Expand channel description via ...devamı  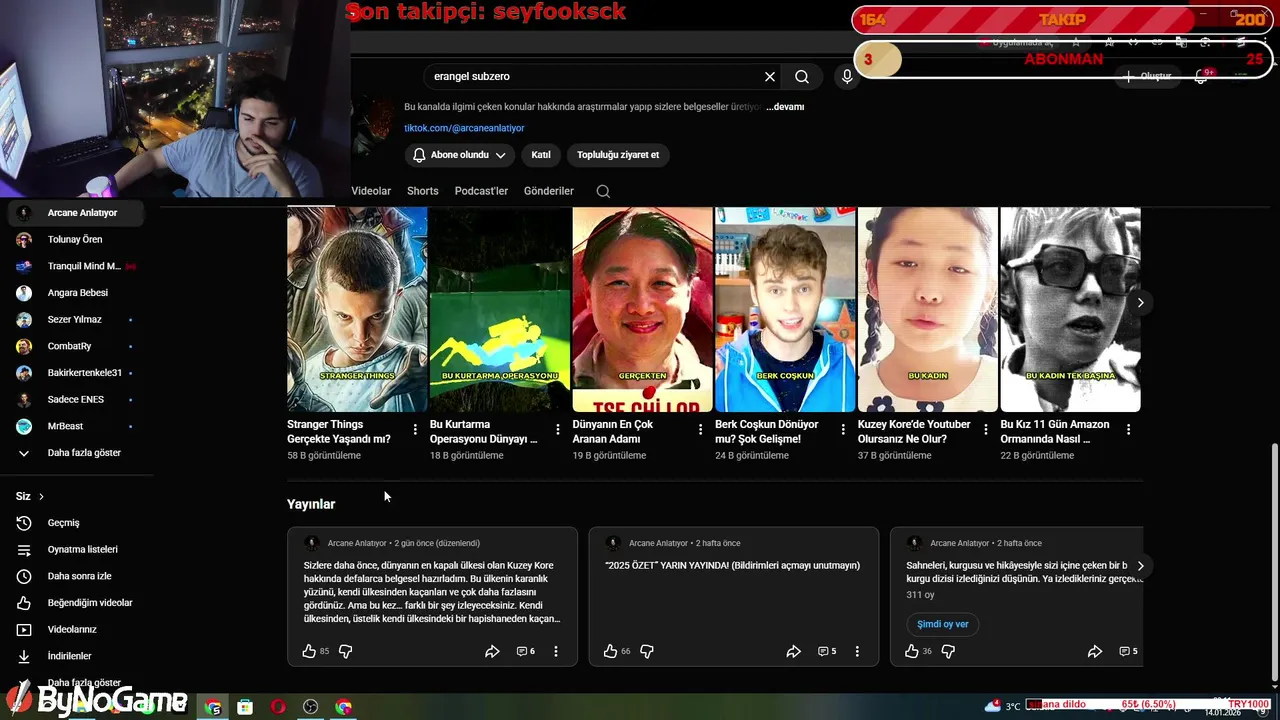[785, 106]
